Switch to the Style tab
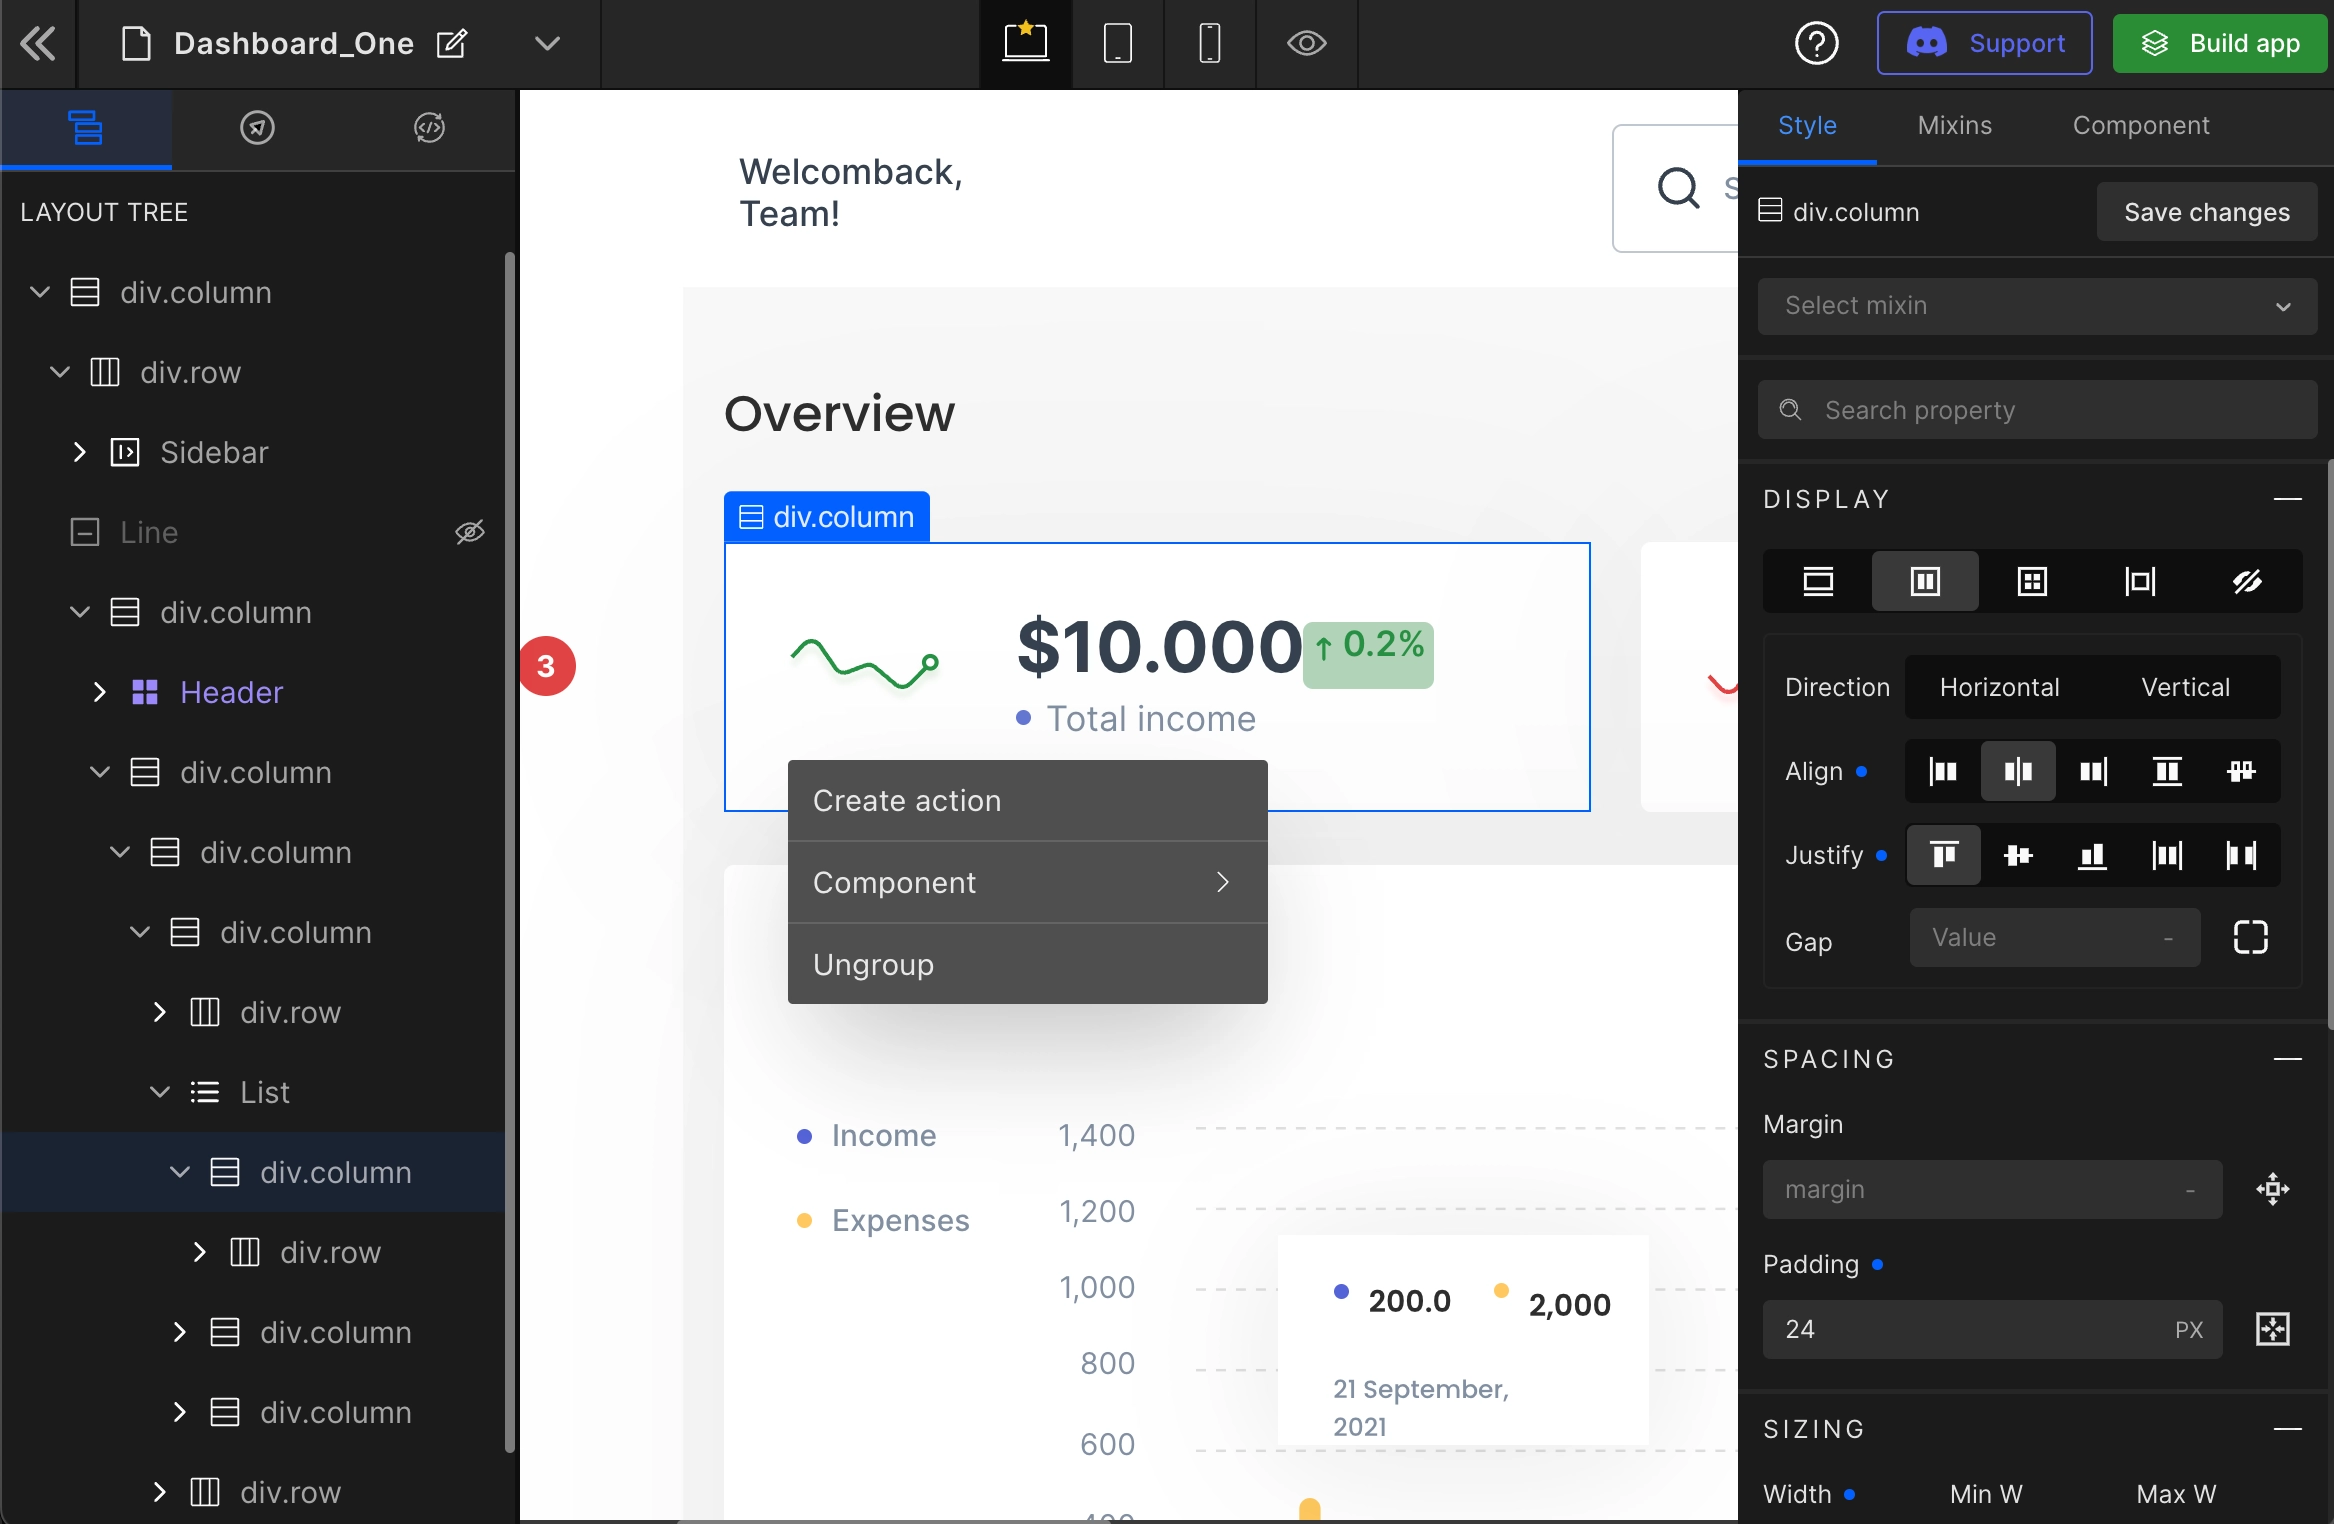The height and width of the screenshot is (1524, 2334). (1807, 126)
